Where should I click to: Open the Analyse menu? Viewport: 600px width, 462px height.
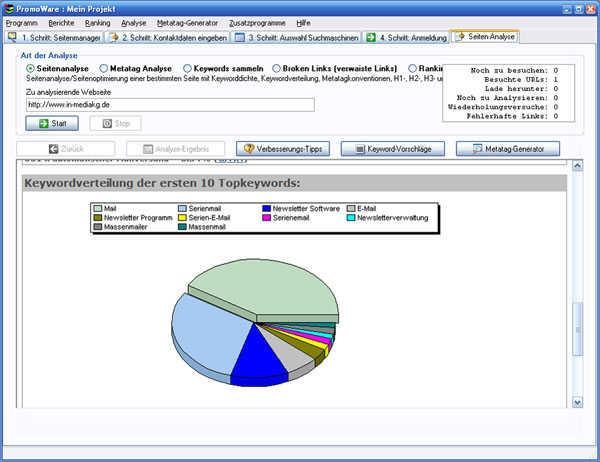(134, 23)
